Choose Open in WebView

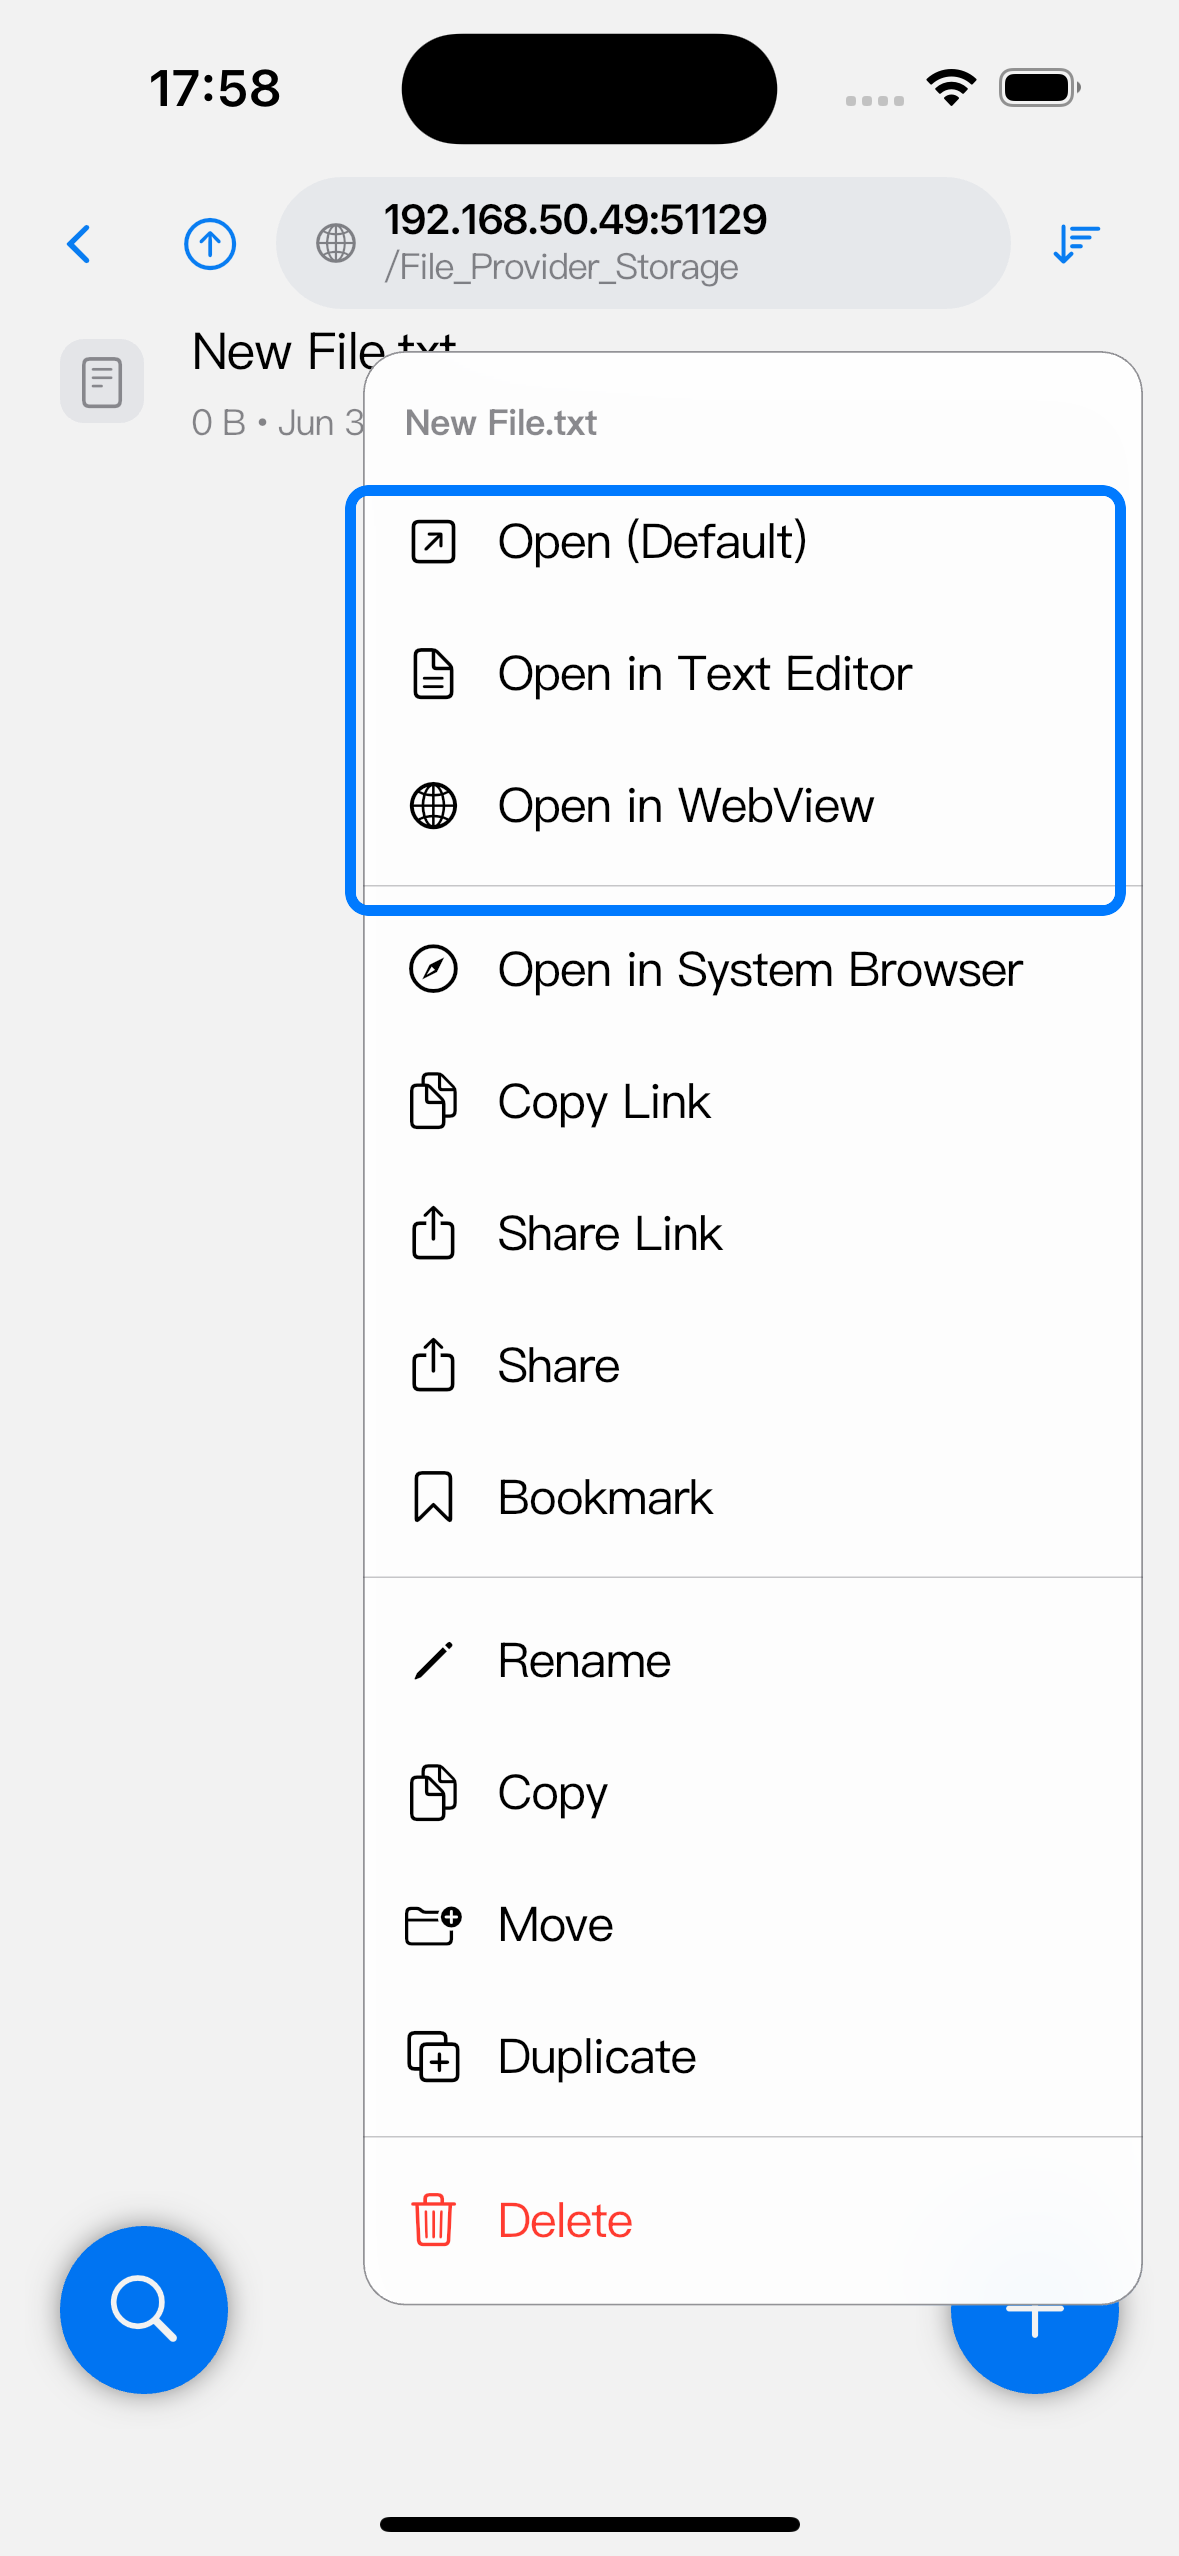click(x=752, y=806)
